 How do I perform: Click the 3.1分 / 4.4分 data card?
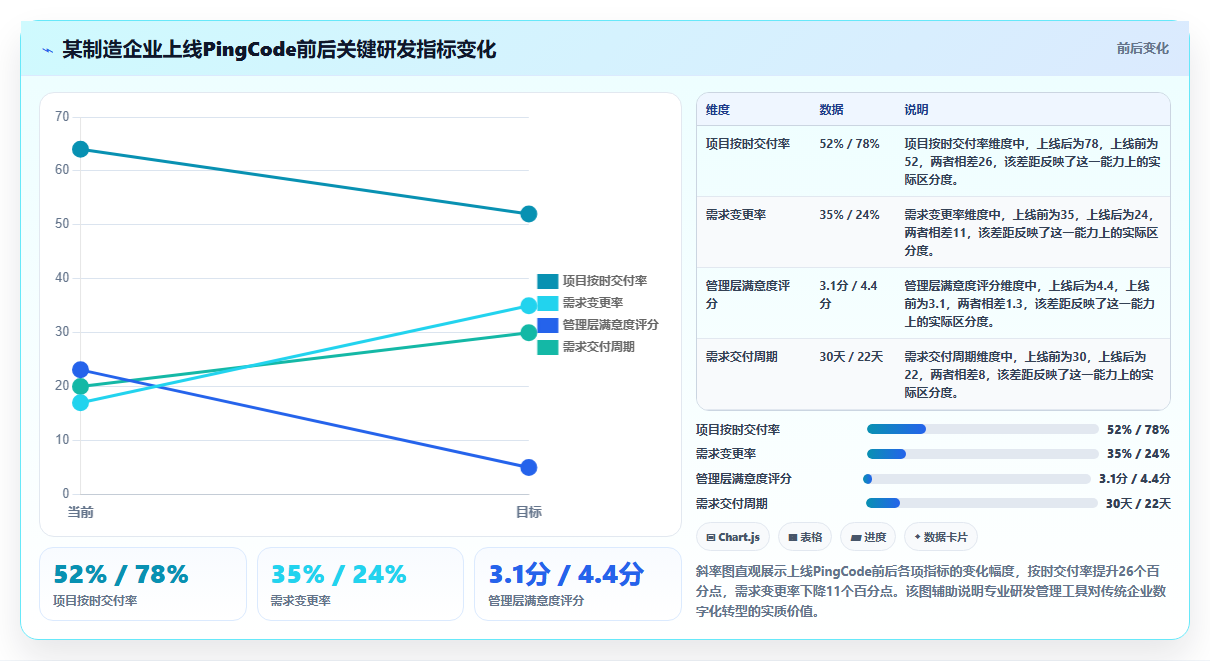(x=578, y=584)
